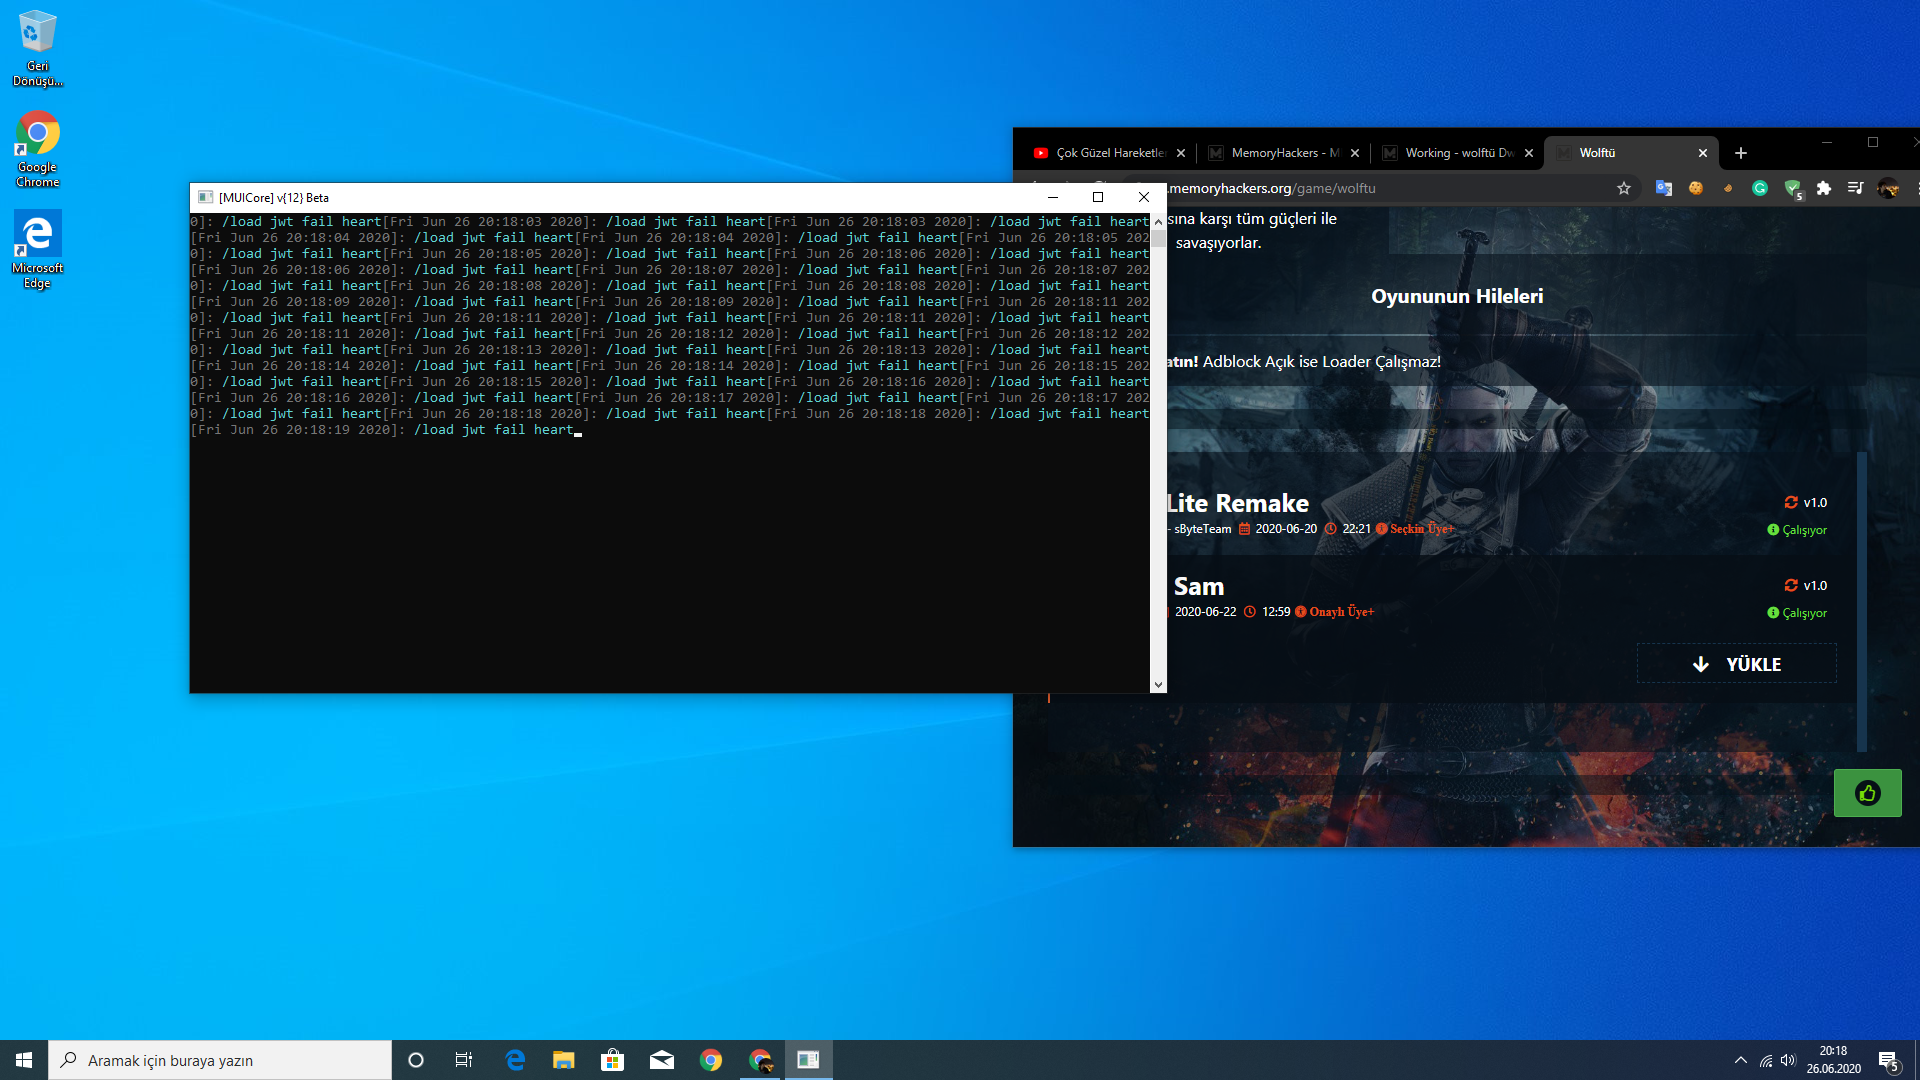The image size is (1920, 1080).
Task: Click the taskbar search box
Action: (220, 1060)
